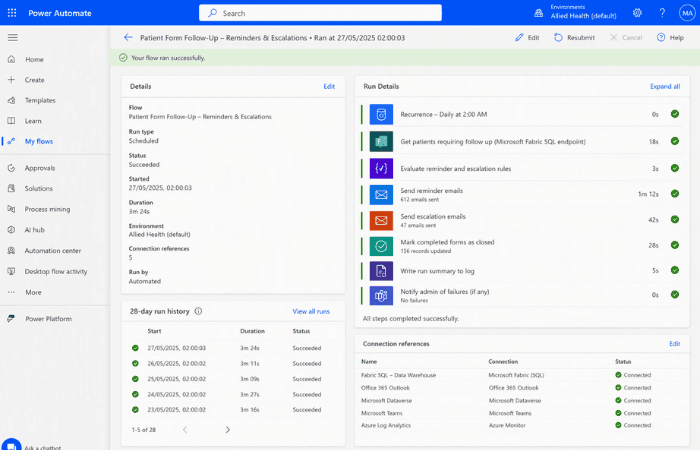Click the Cancel button in command bar
This screenshot has width=700, height=450.
tap(626, 38)
